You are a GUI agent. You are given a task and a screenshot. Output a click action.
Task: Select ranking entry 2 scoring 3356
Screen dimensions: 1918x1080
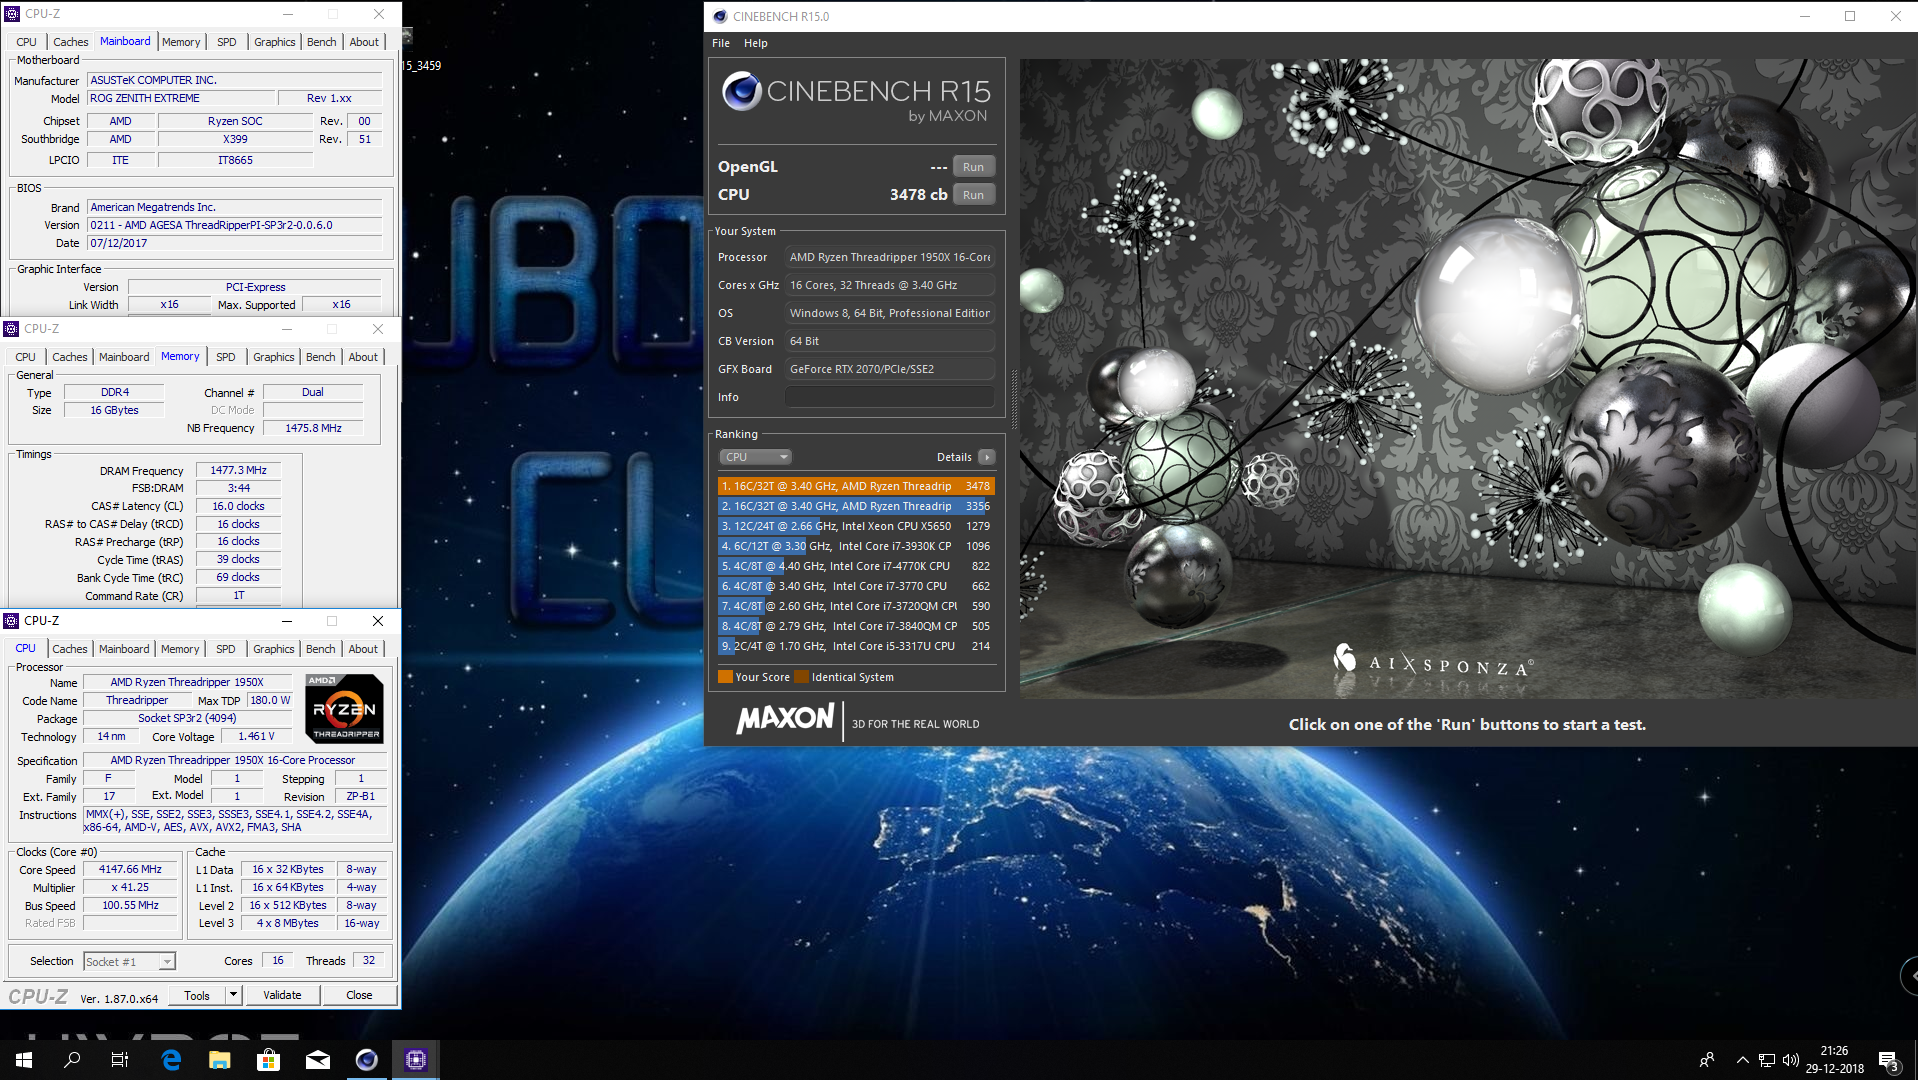855,506
